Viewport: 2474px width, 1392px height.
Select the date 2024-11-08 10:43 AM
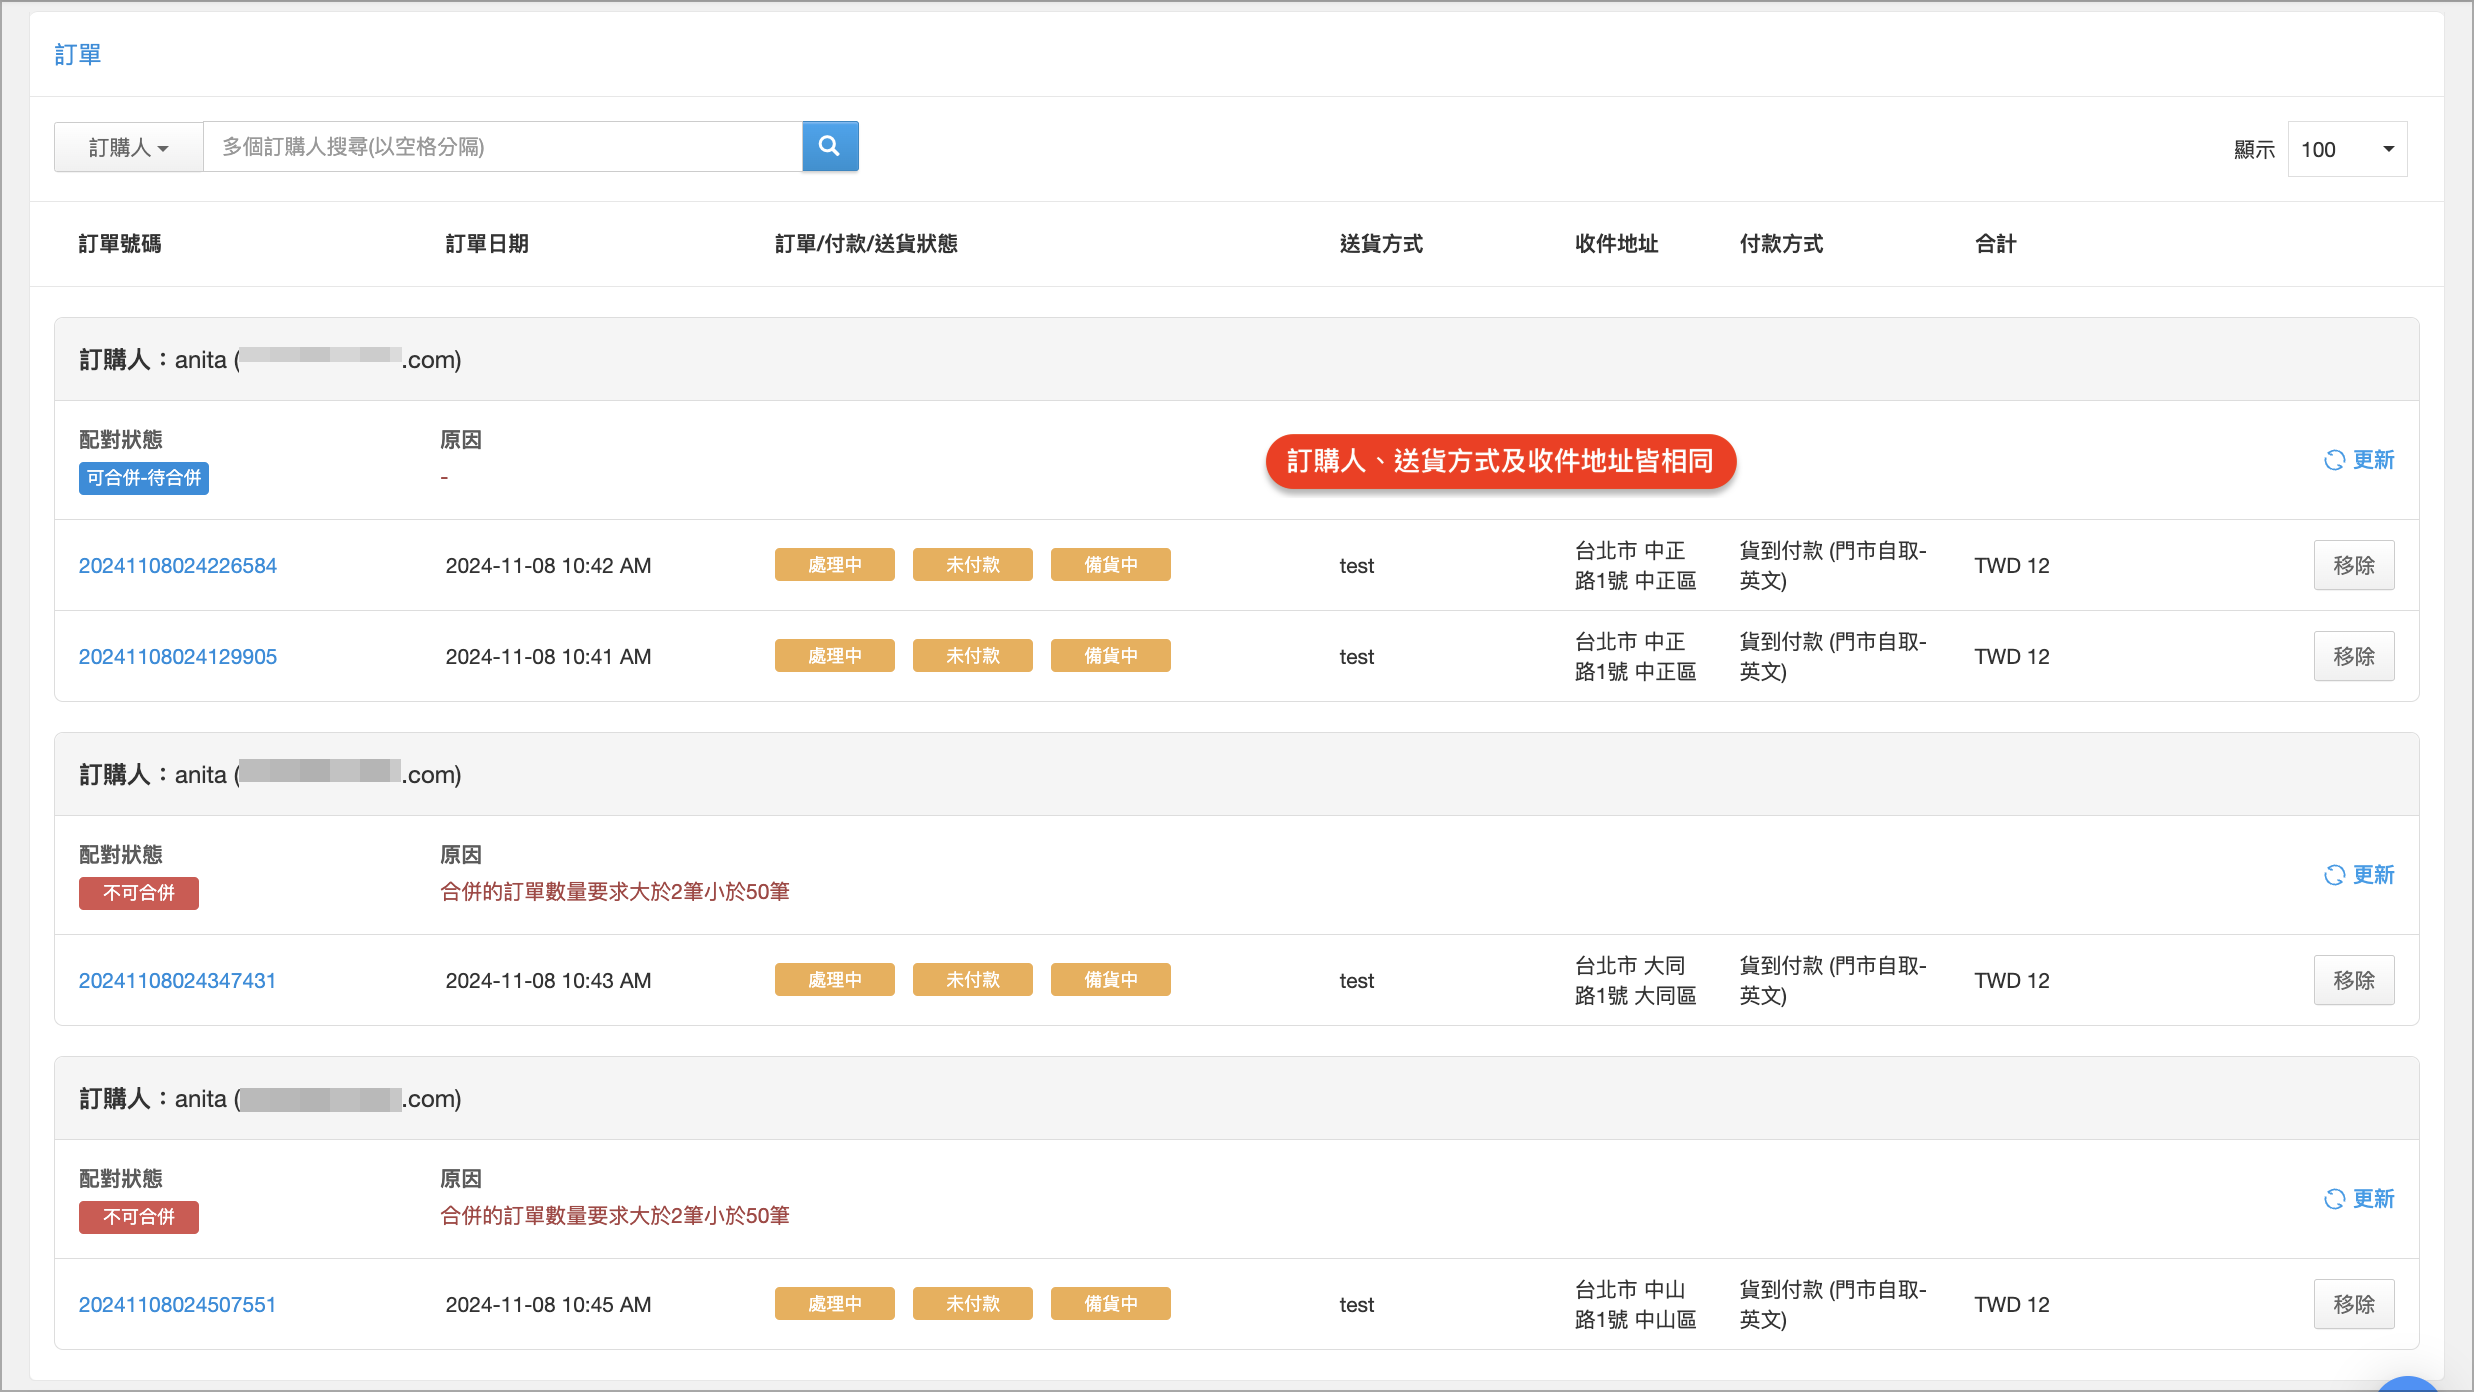548,981
